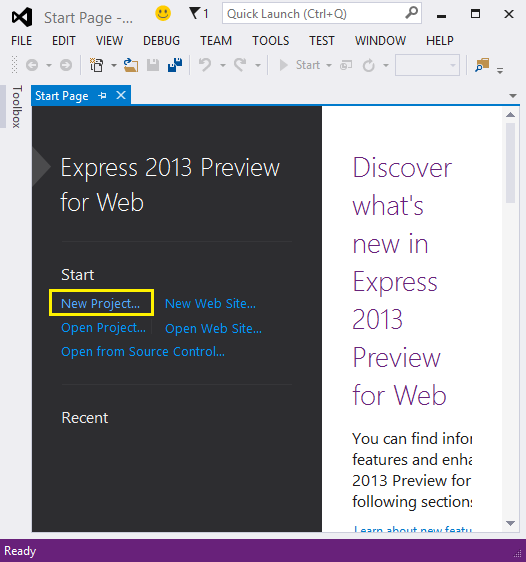Screen dimensions: 526x562
Task: Collapse the Start Page side arrow
Action: (x=41, y=167)
